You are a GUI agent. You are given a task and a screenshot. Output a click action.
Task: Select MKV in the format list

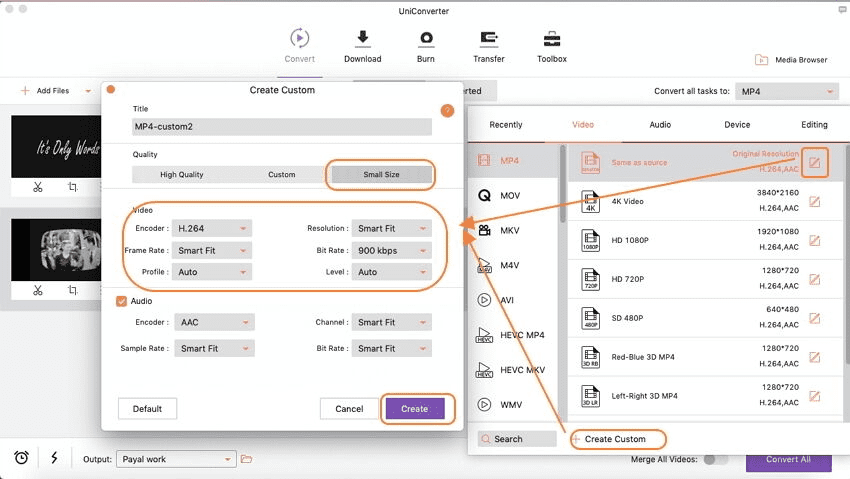tap(510, 230)
